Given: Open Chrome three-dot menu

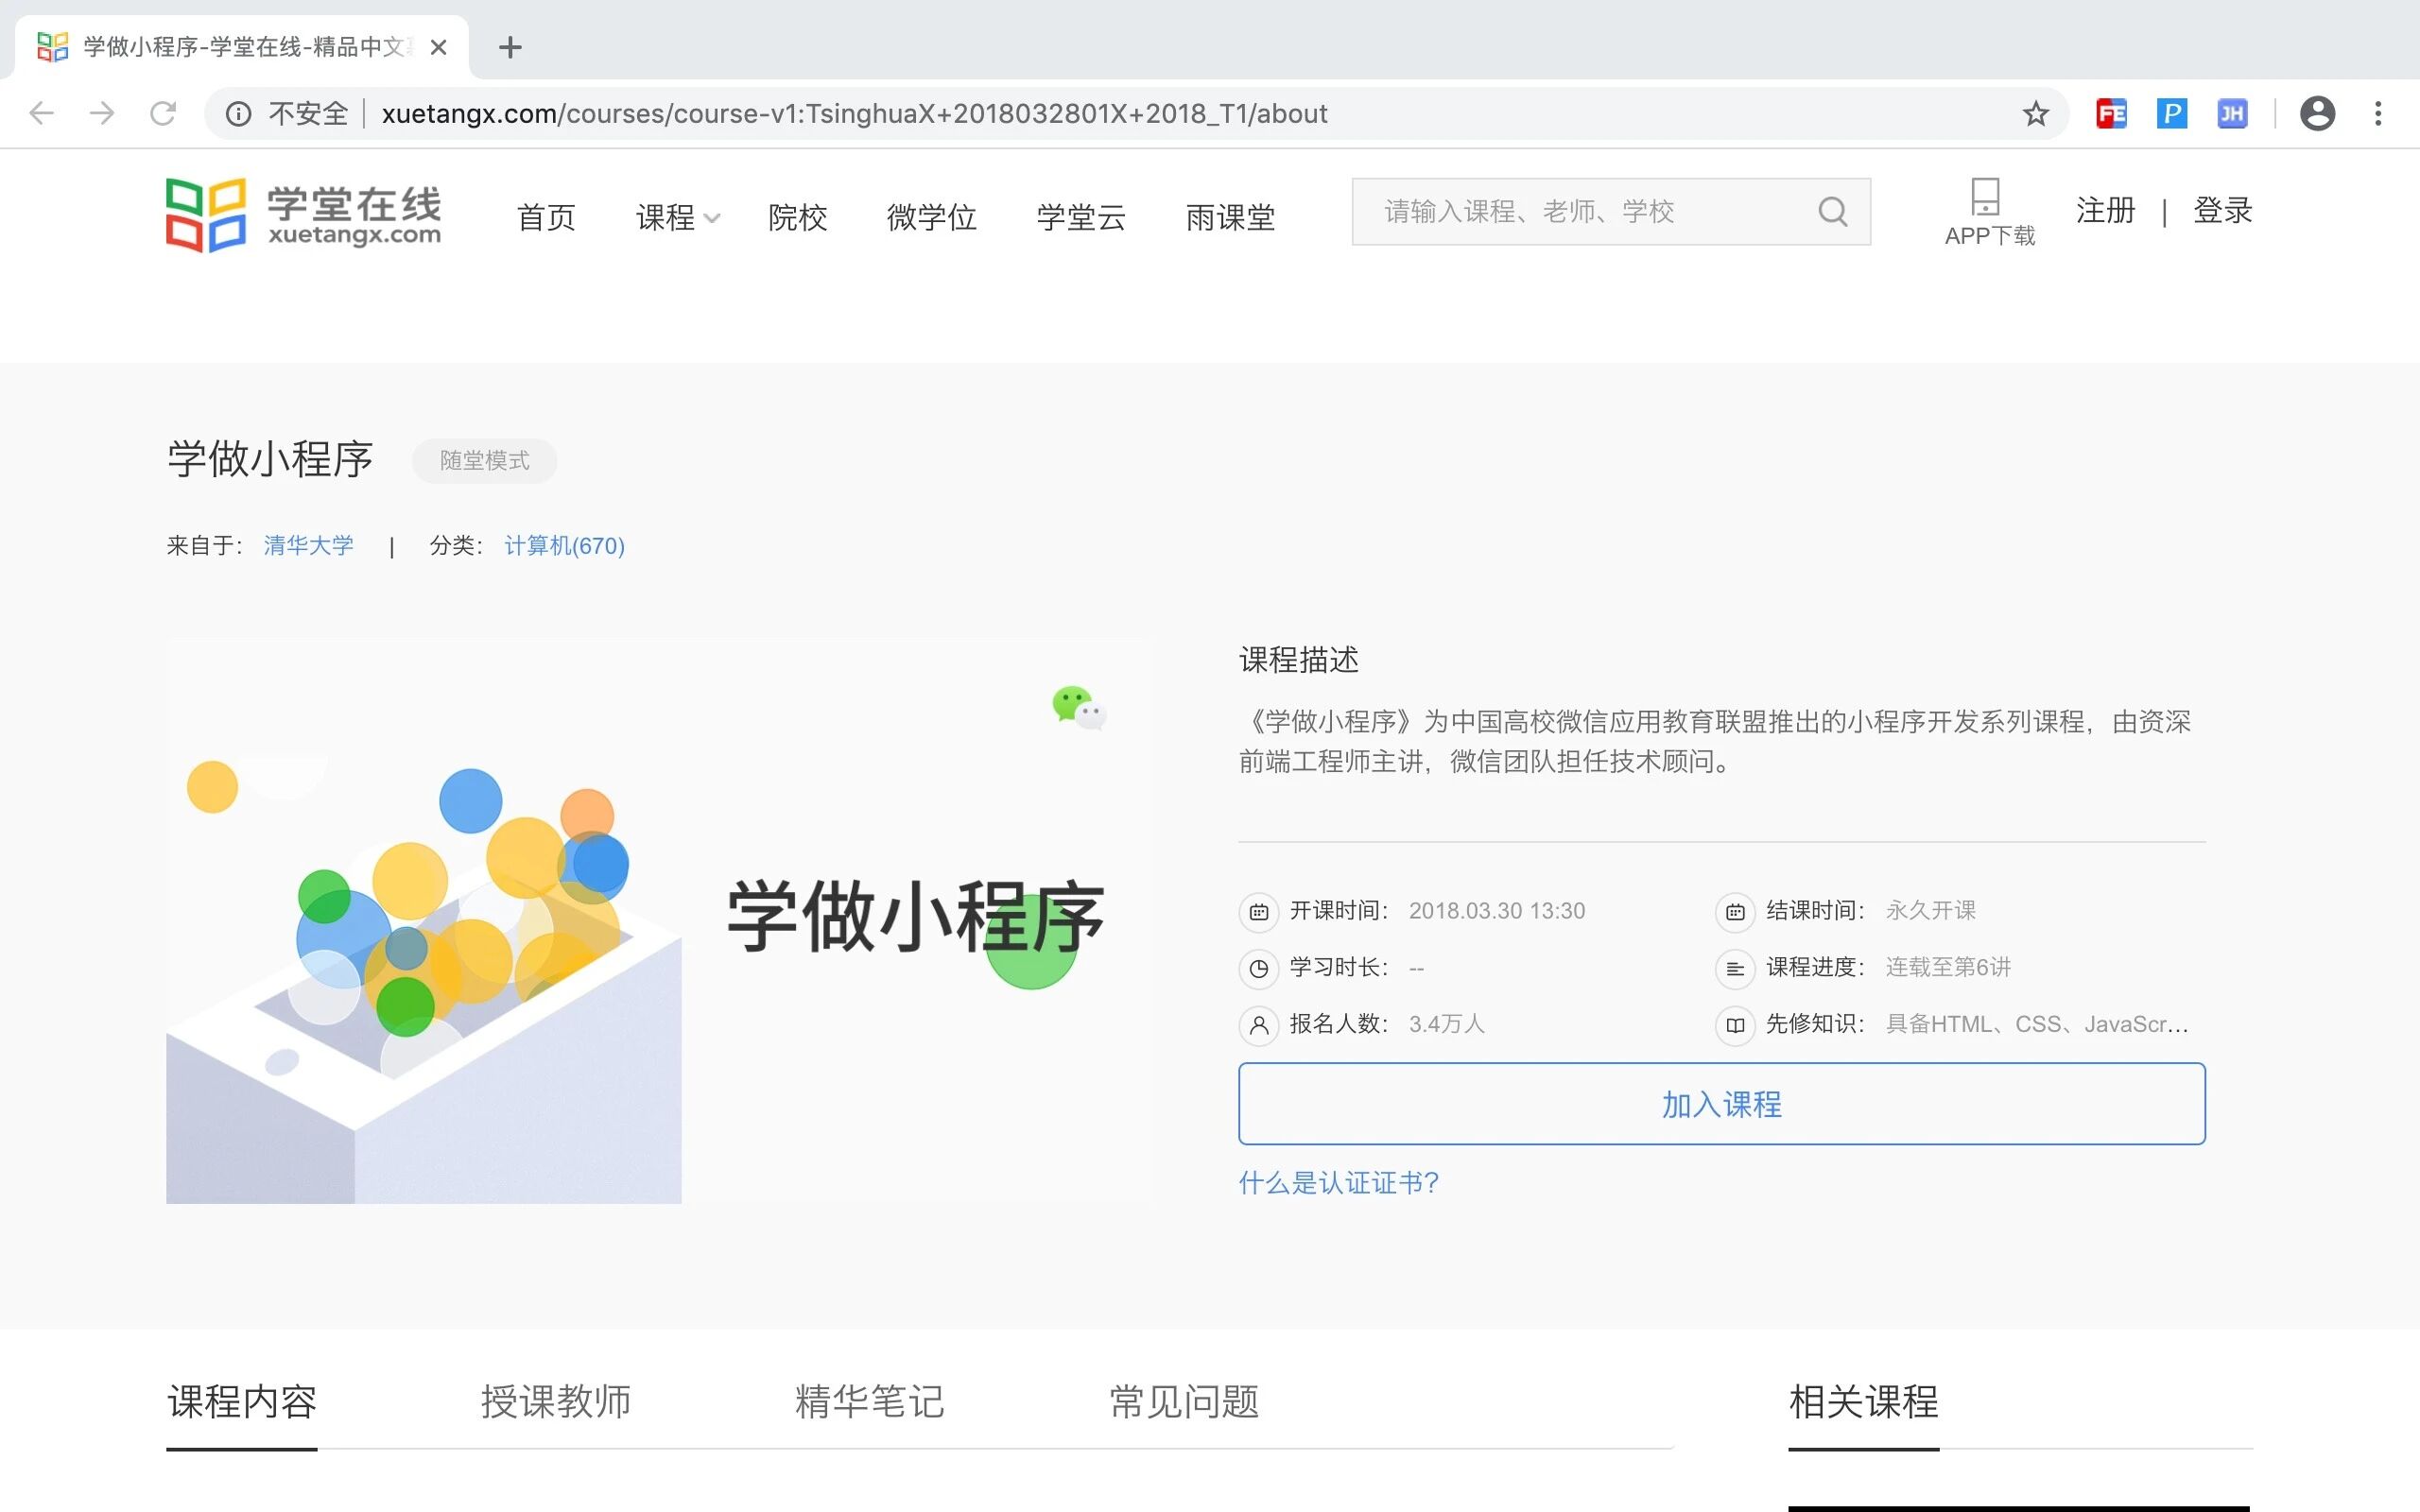Looking at the screenshot, I should click(2378, 114).
